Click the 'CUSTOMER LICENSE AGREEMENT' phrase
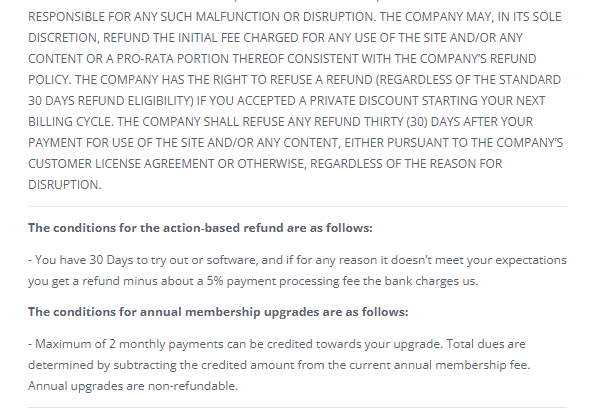 (x=121, y=163)
